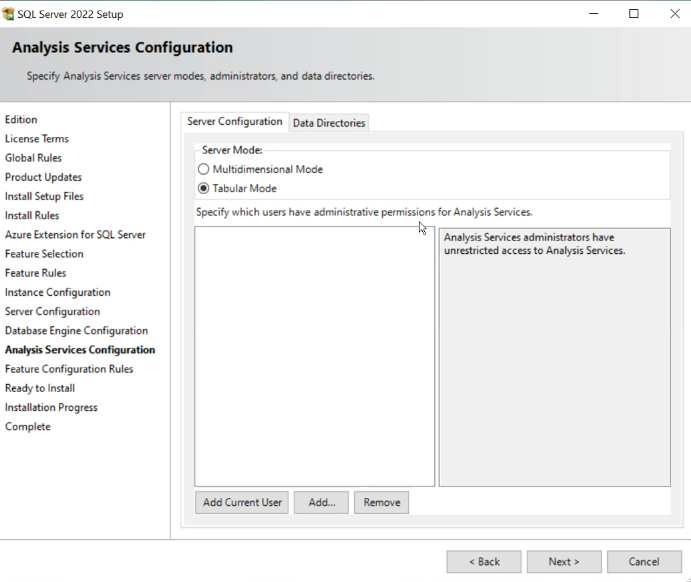Click Instance Configuration step
691x582 pixels.
(x=58, y=292)
